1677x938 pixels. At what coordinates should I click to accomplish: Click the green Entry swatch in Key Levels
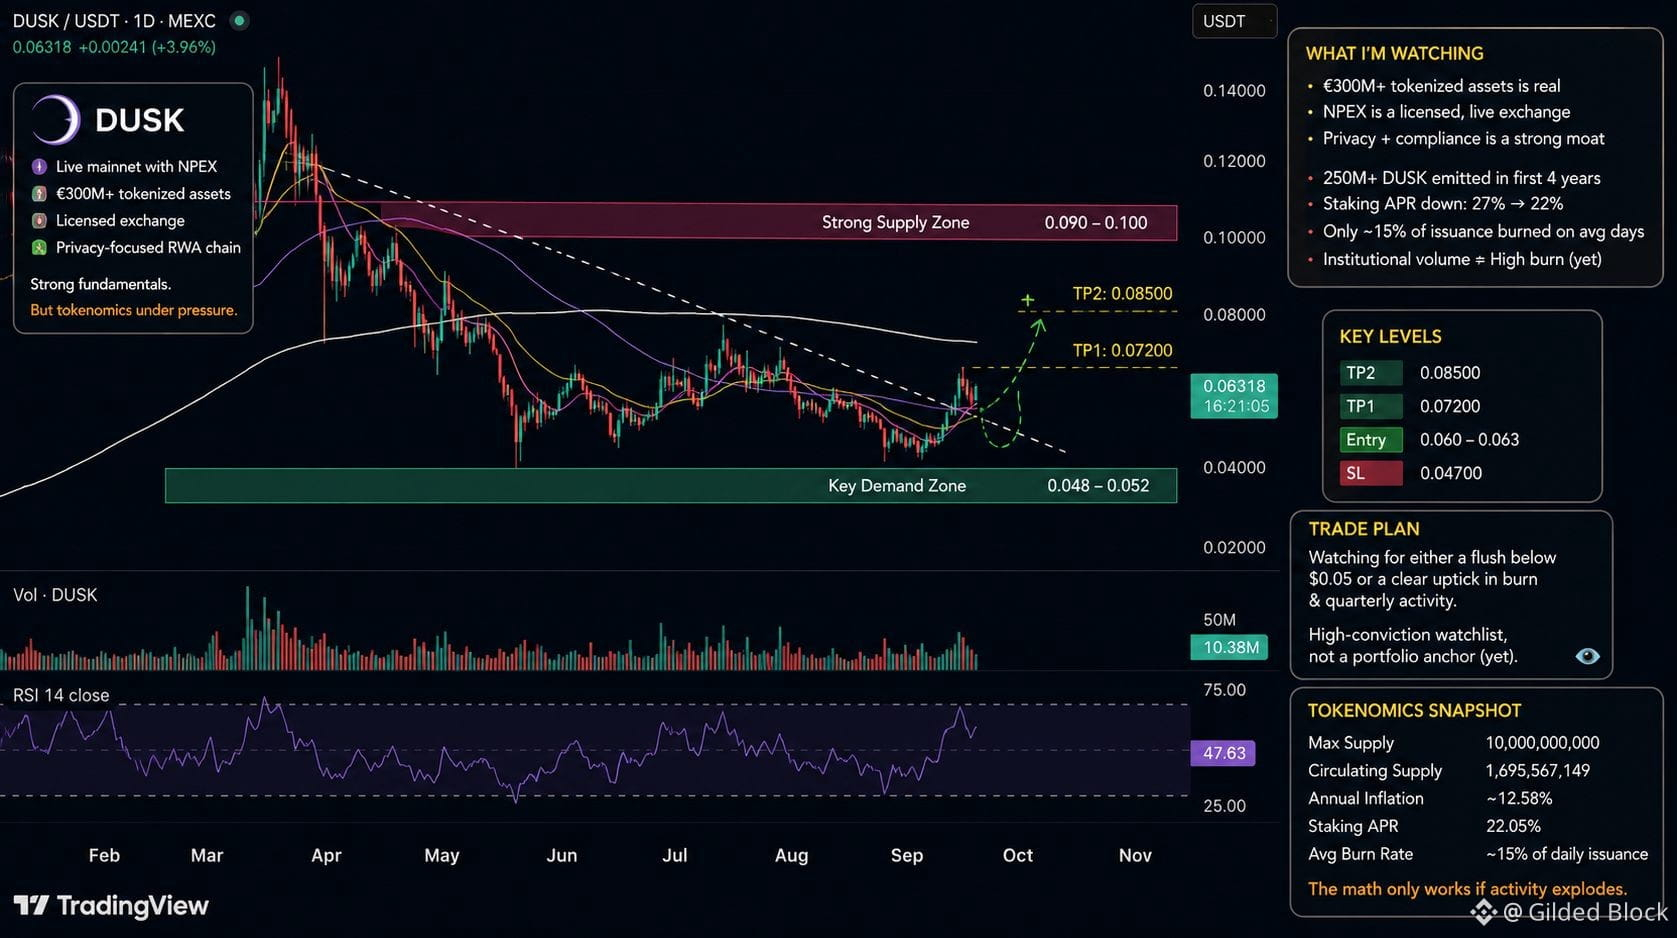pos(1371,440)
